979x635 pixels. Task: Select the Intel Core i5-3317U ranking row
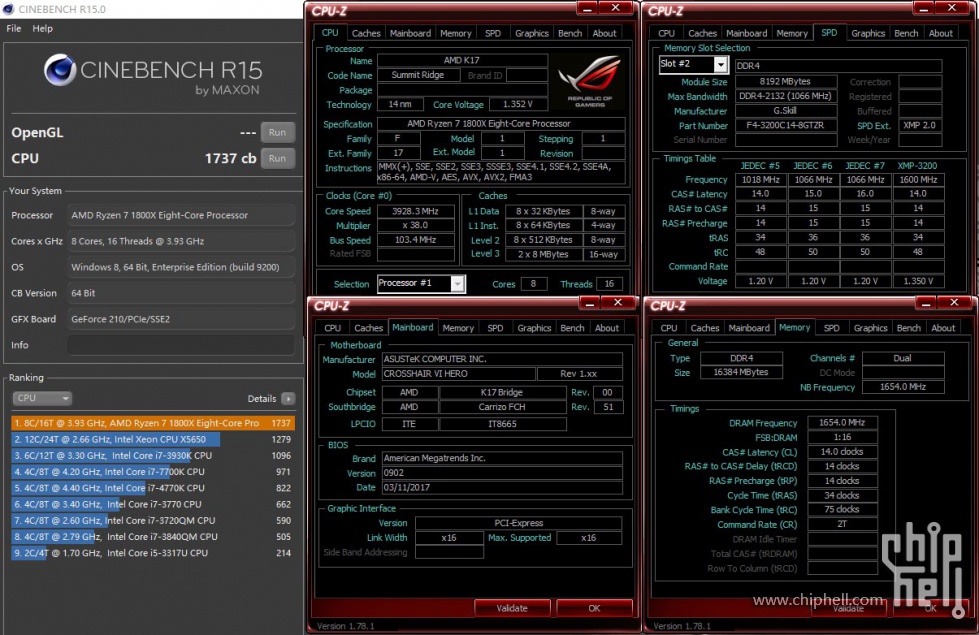[x=153, y=553]
